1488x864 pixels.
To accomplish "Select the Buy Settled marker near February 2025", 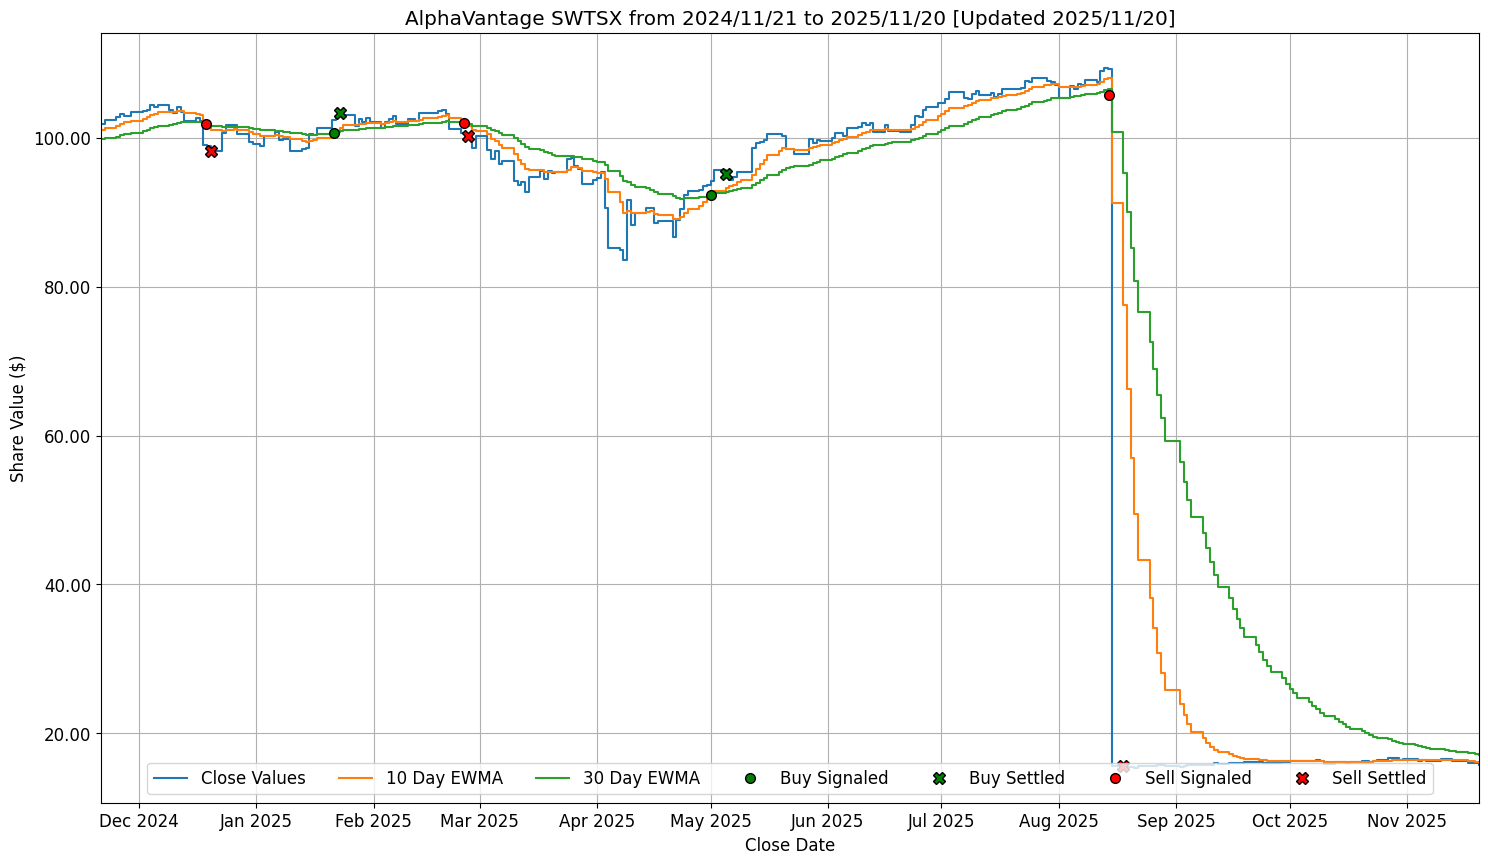I will point(340,113).
